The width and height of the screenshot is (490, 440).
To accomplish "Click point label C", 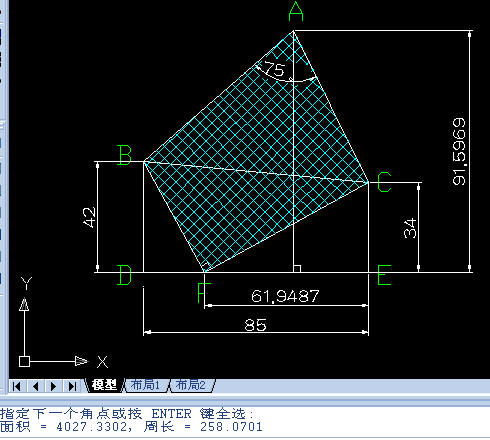I will [384, 182].
